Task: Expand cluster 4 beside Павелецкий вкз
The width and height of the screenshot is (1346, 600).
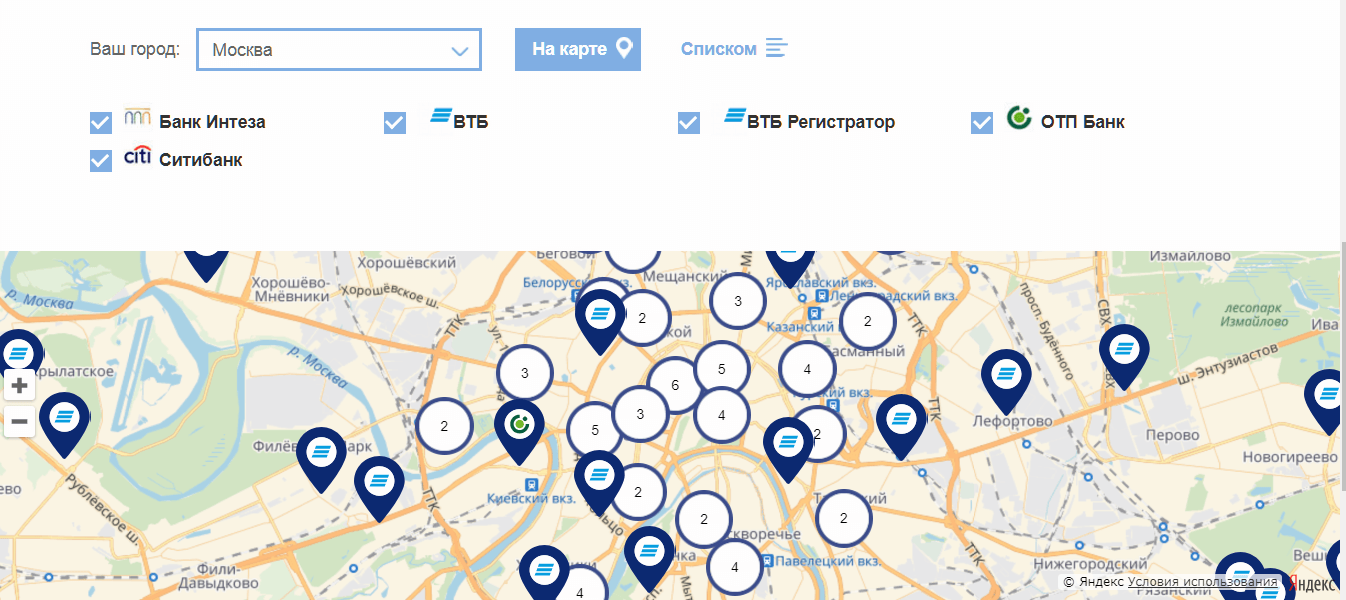Action: 735,567
